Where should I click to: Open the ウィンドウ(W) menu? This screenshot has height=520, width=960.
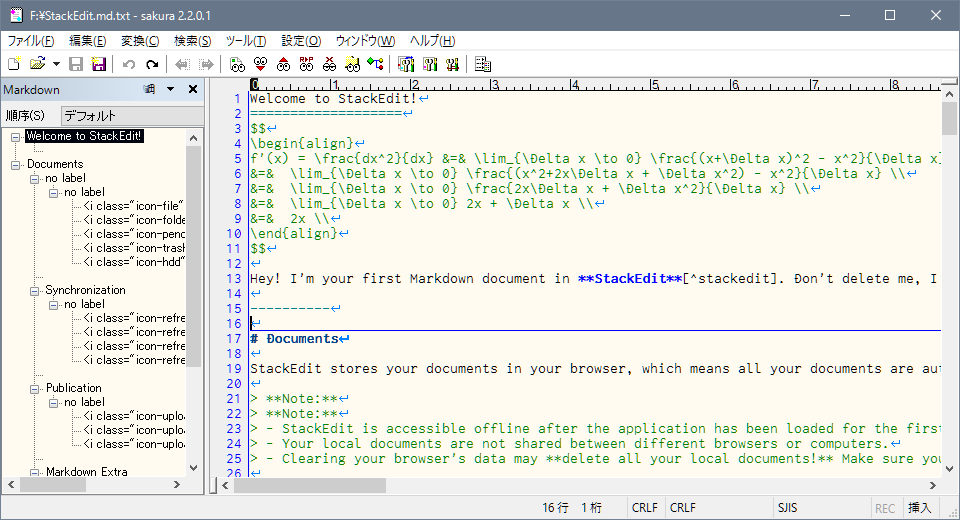365,41
